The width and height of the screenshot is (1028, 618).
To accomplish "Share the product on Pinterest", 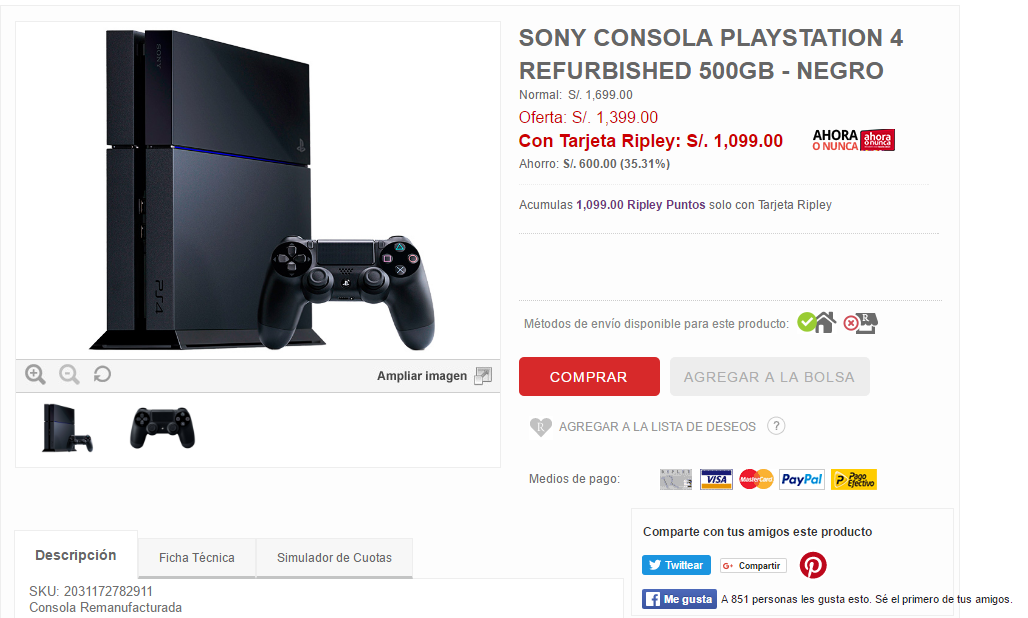I will coord(813,565).
